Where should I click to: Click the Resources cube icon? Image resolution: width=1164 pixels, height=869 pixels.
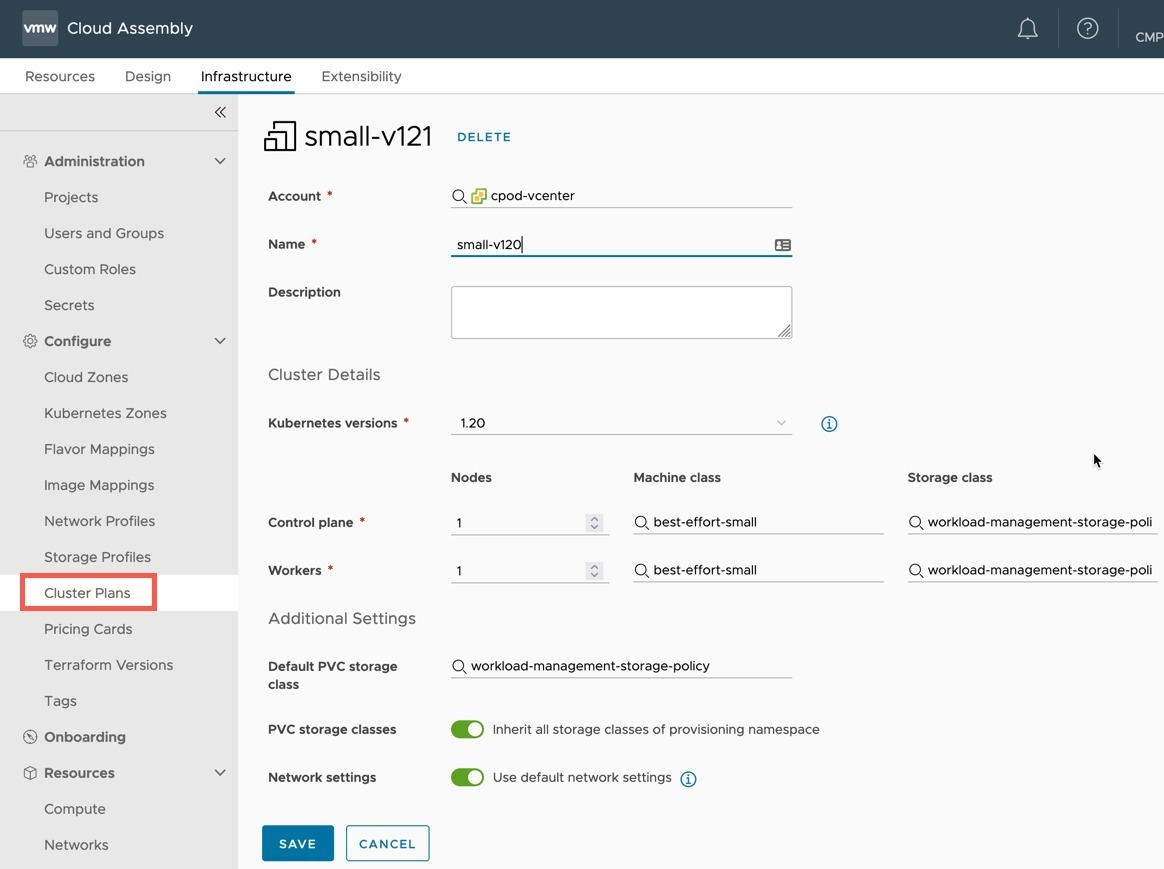click(x=30, y=773)
